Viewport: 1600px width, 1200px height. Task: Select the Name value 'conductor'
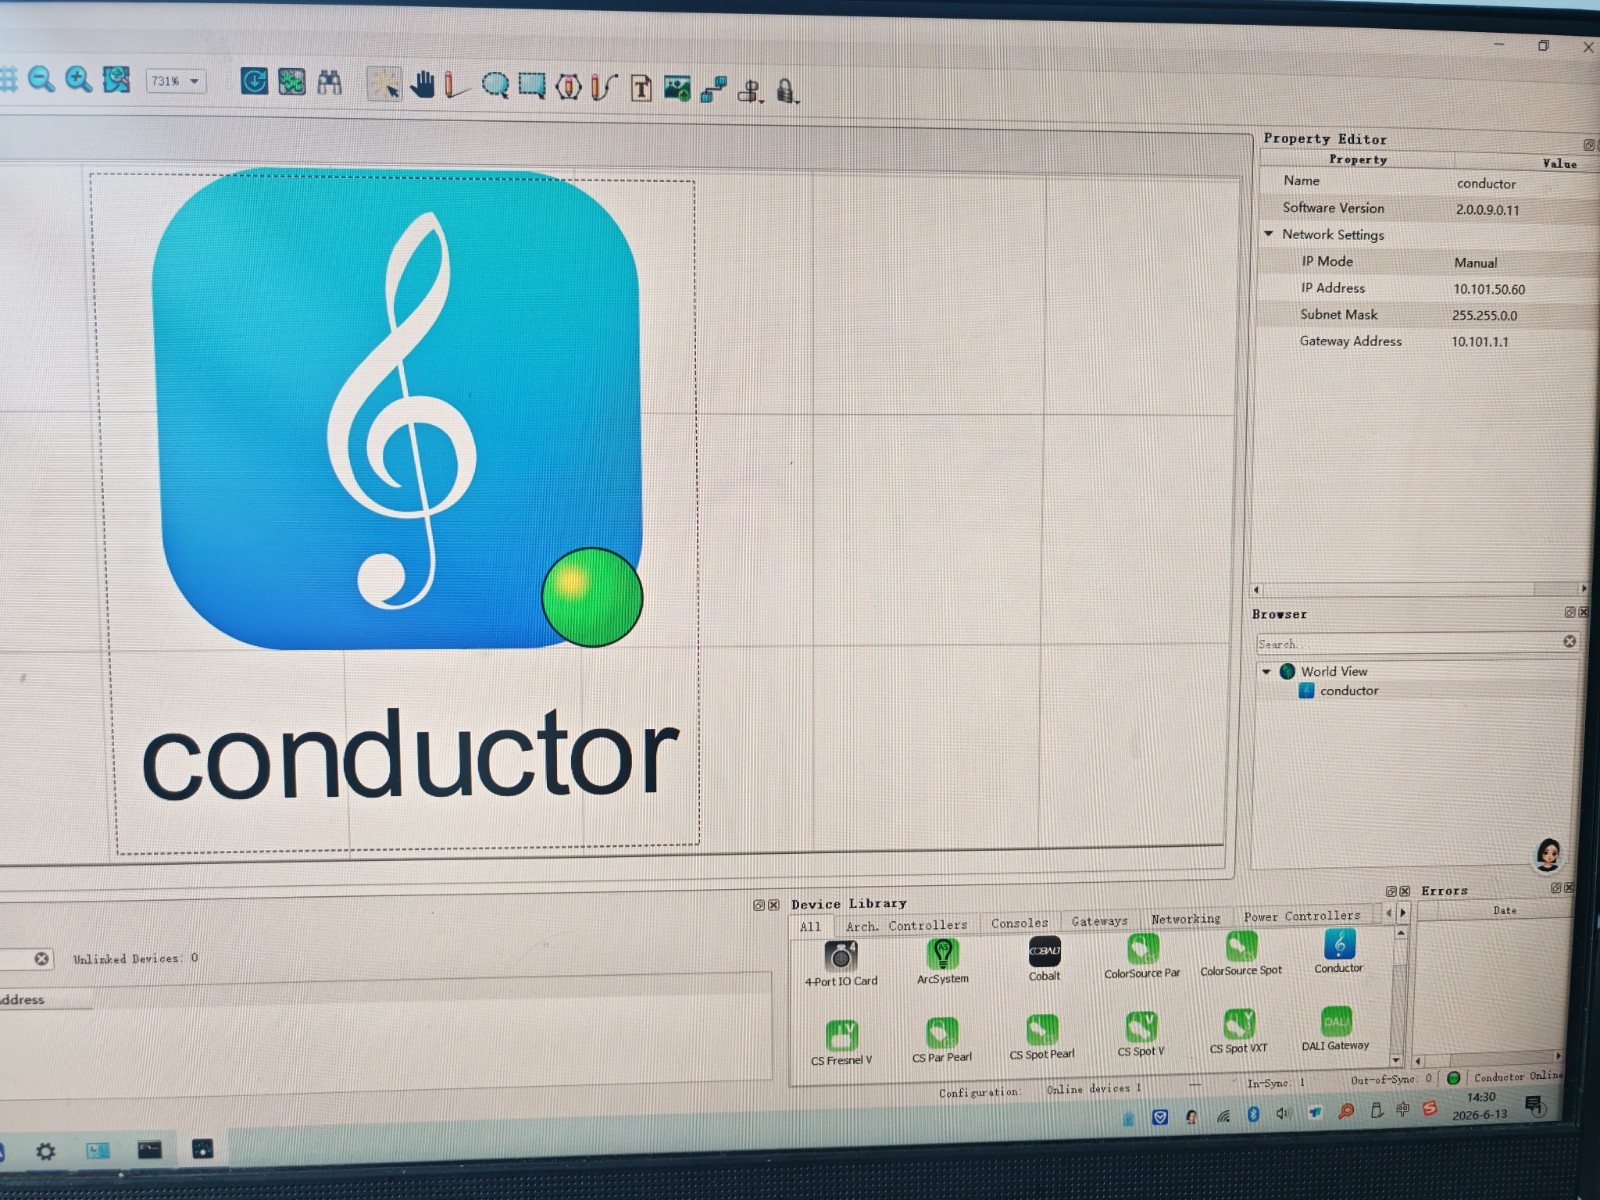(x=1486, y=184)
